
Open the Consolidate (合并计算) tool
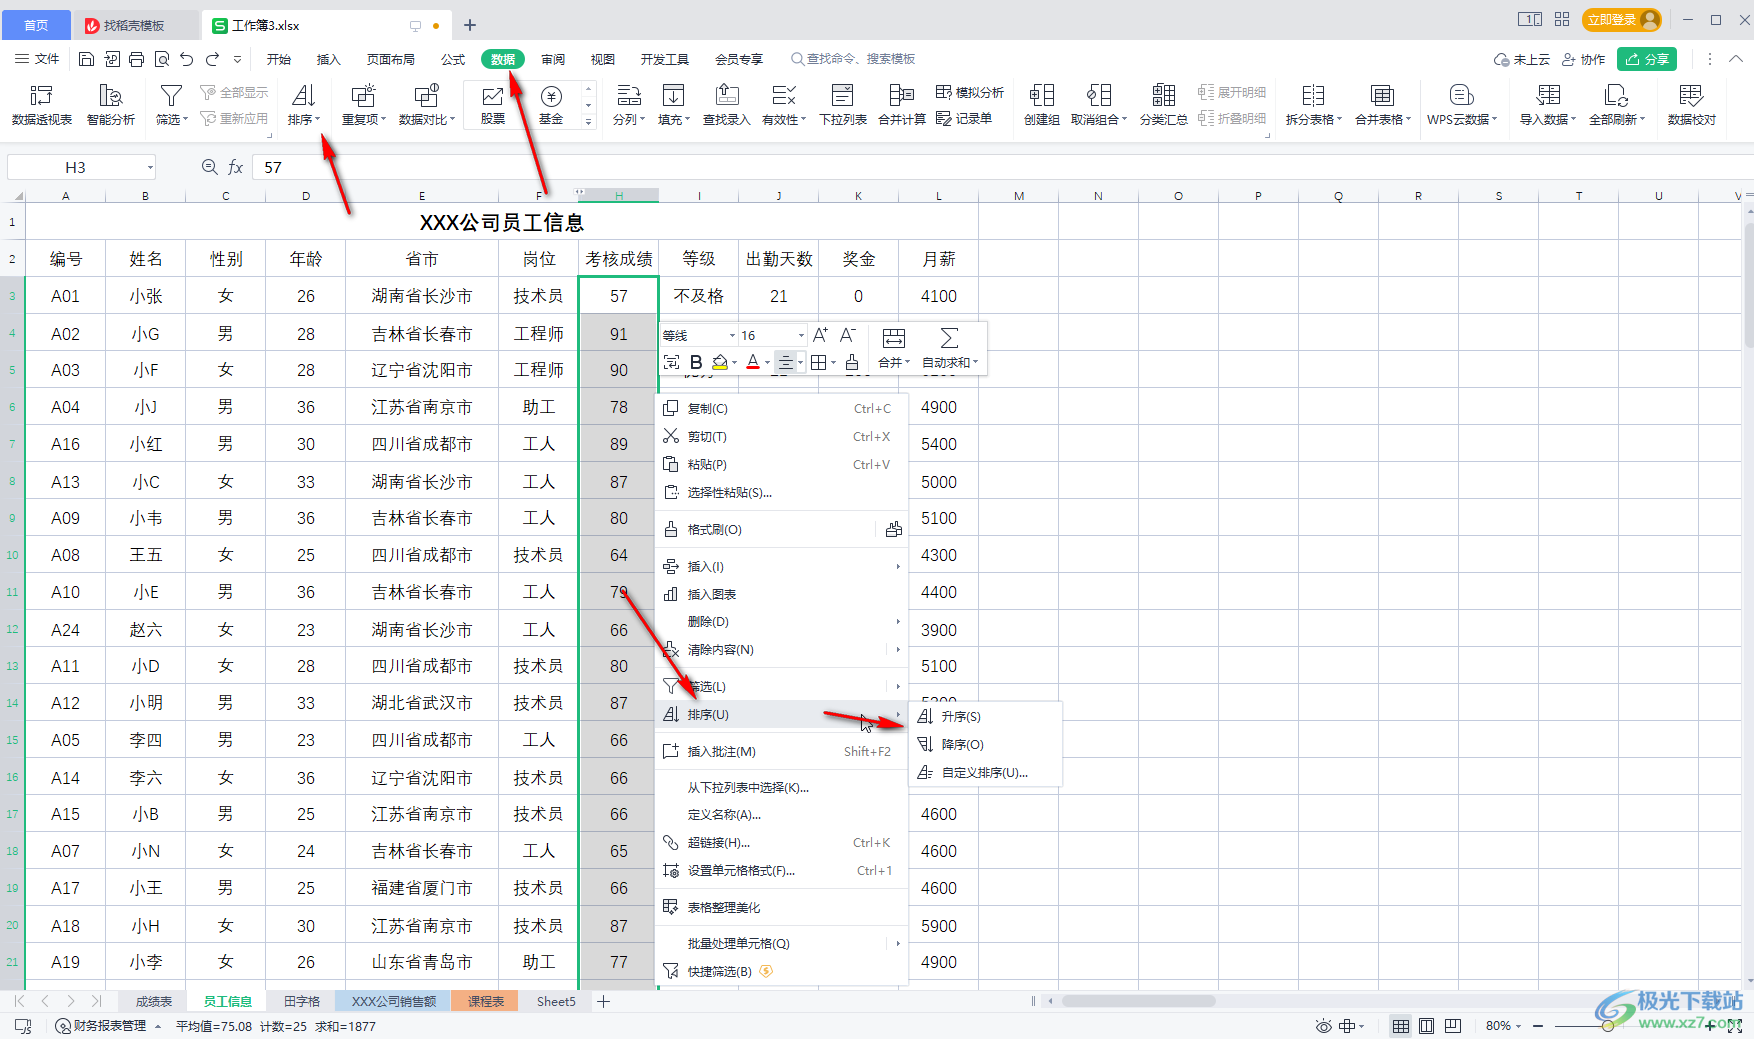[x=902, y=105]
